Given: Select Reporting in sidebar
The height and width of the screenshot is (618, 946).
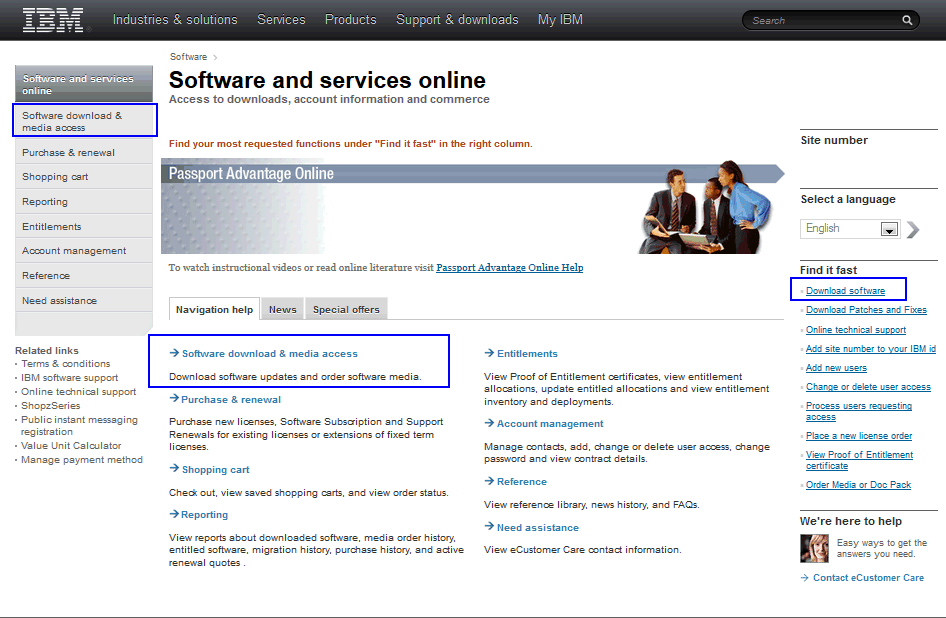Looking at the screenshot, I should click(x=84, y=202).
